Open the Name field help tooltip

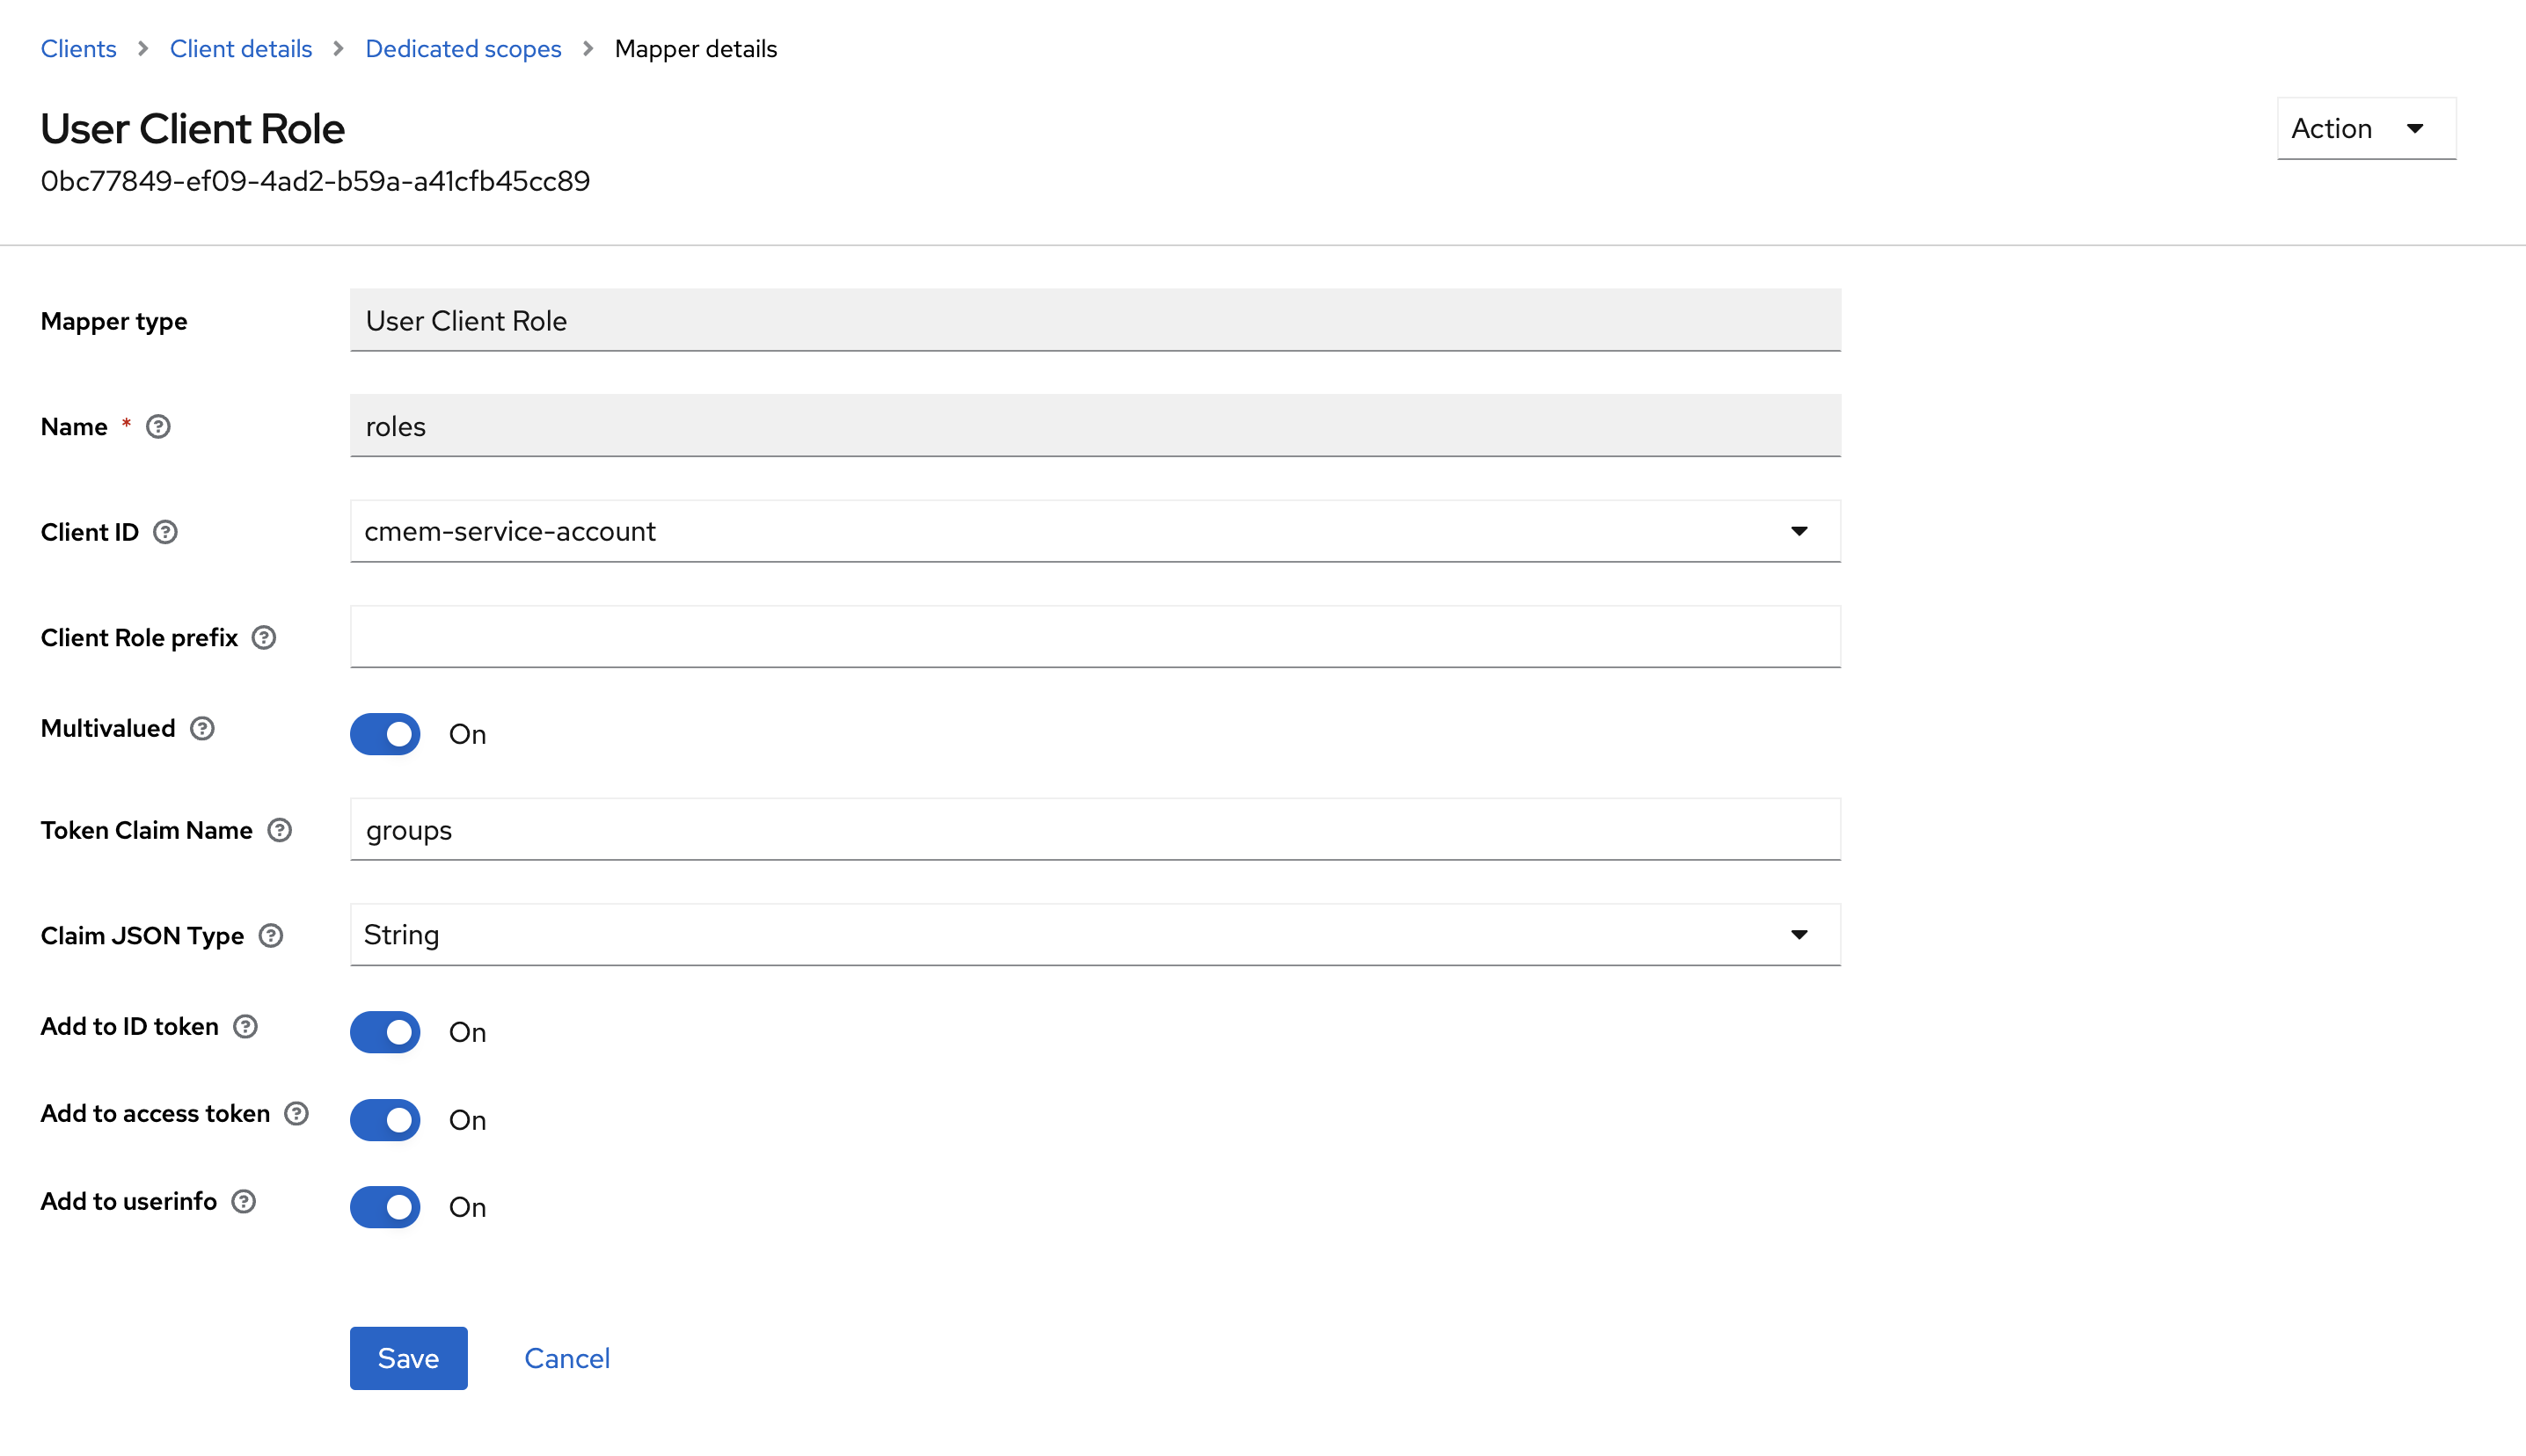pos(158,426)
